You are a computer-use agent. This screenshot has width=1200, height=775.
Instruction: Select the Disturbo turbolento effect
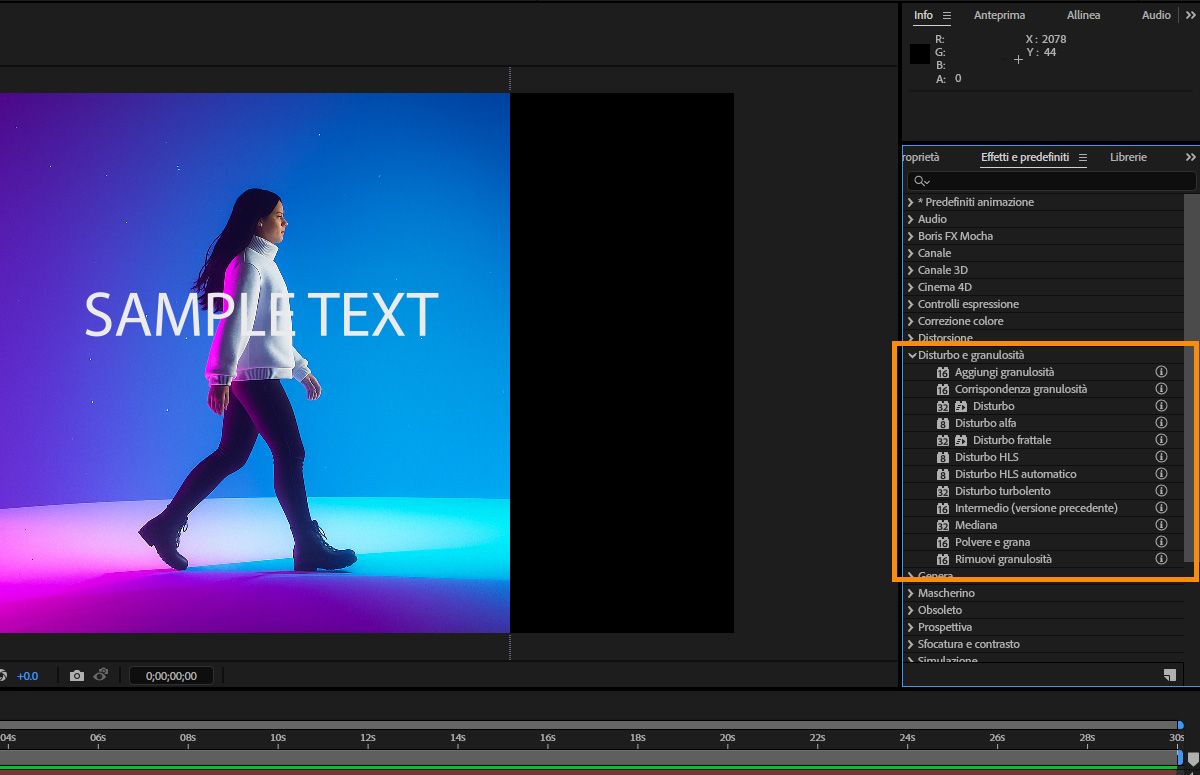[x=1002, y=491]
